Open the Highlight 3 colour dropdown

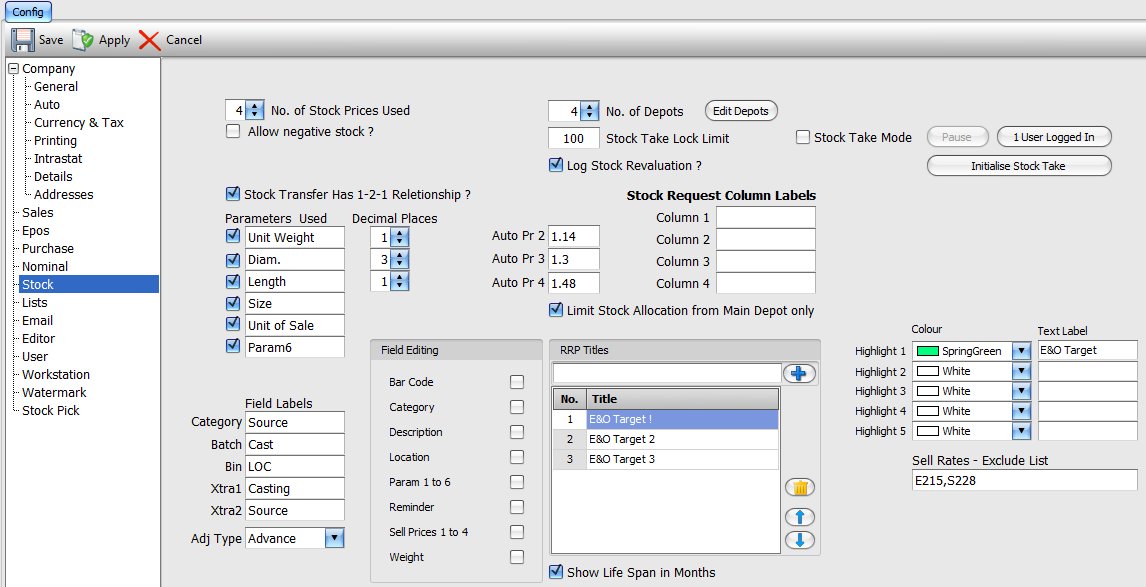tap(1023, 391)
